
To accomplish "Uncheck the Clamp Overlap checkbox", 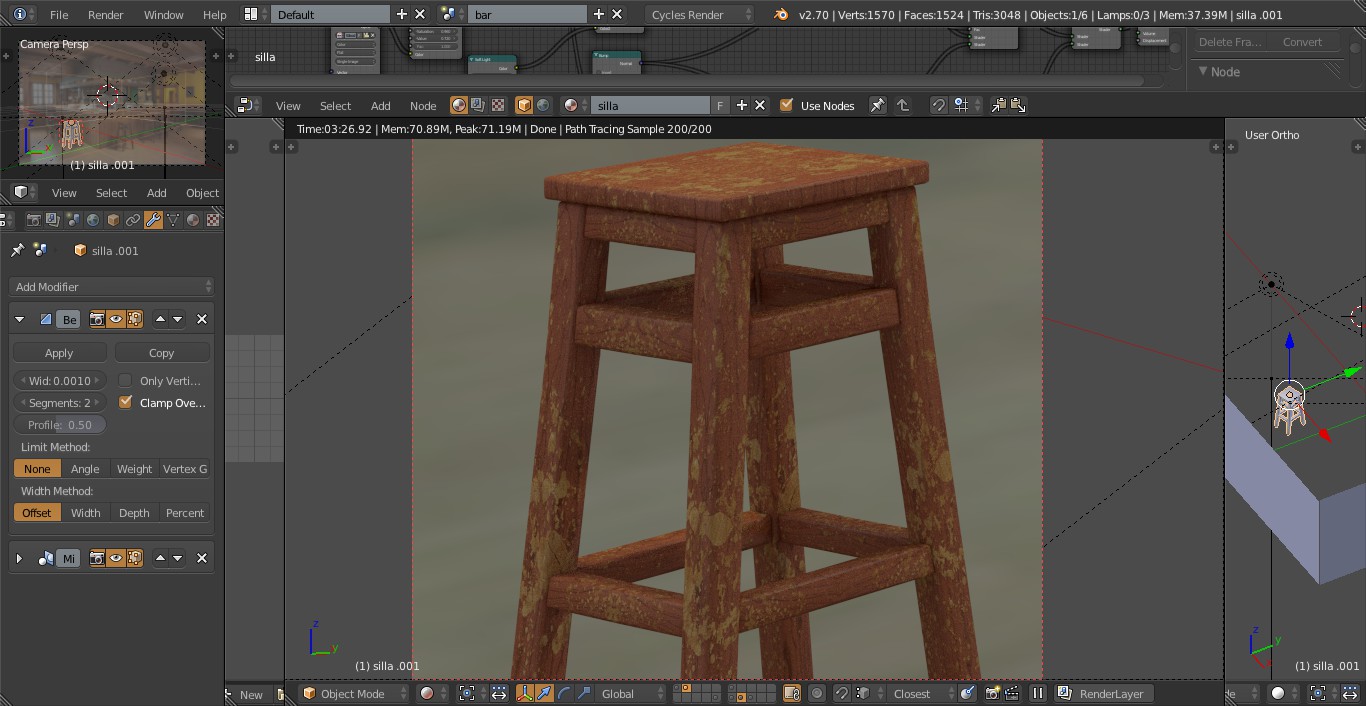I will [x=125, y=402].
